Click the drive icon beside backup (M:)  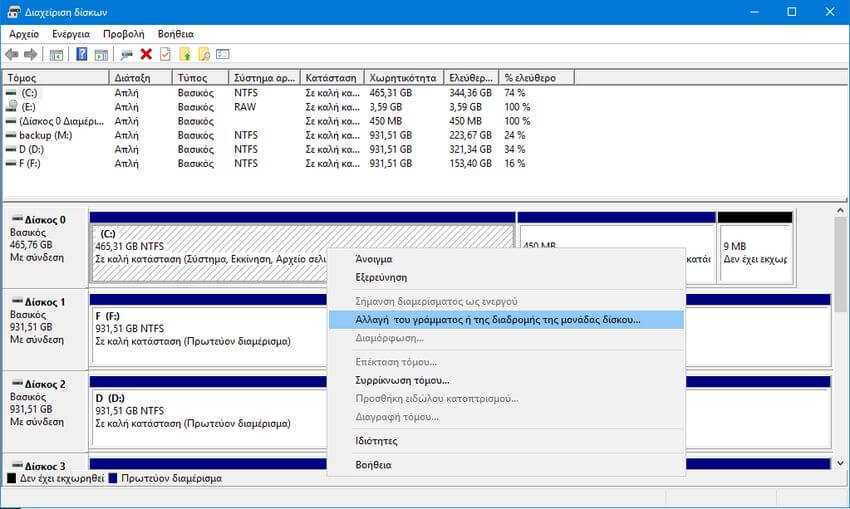[x=11, y=135]
